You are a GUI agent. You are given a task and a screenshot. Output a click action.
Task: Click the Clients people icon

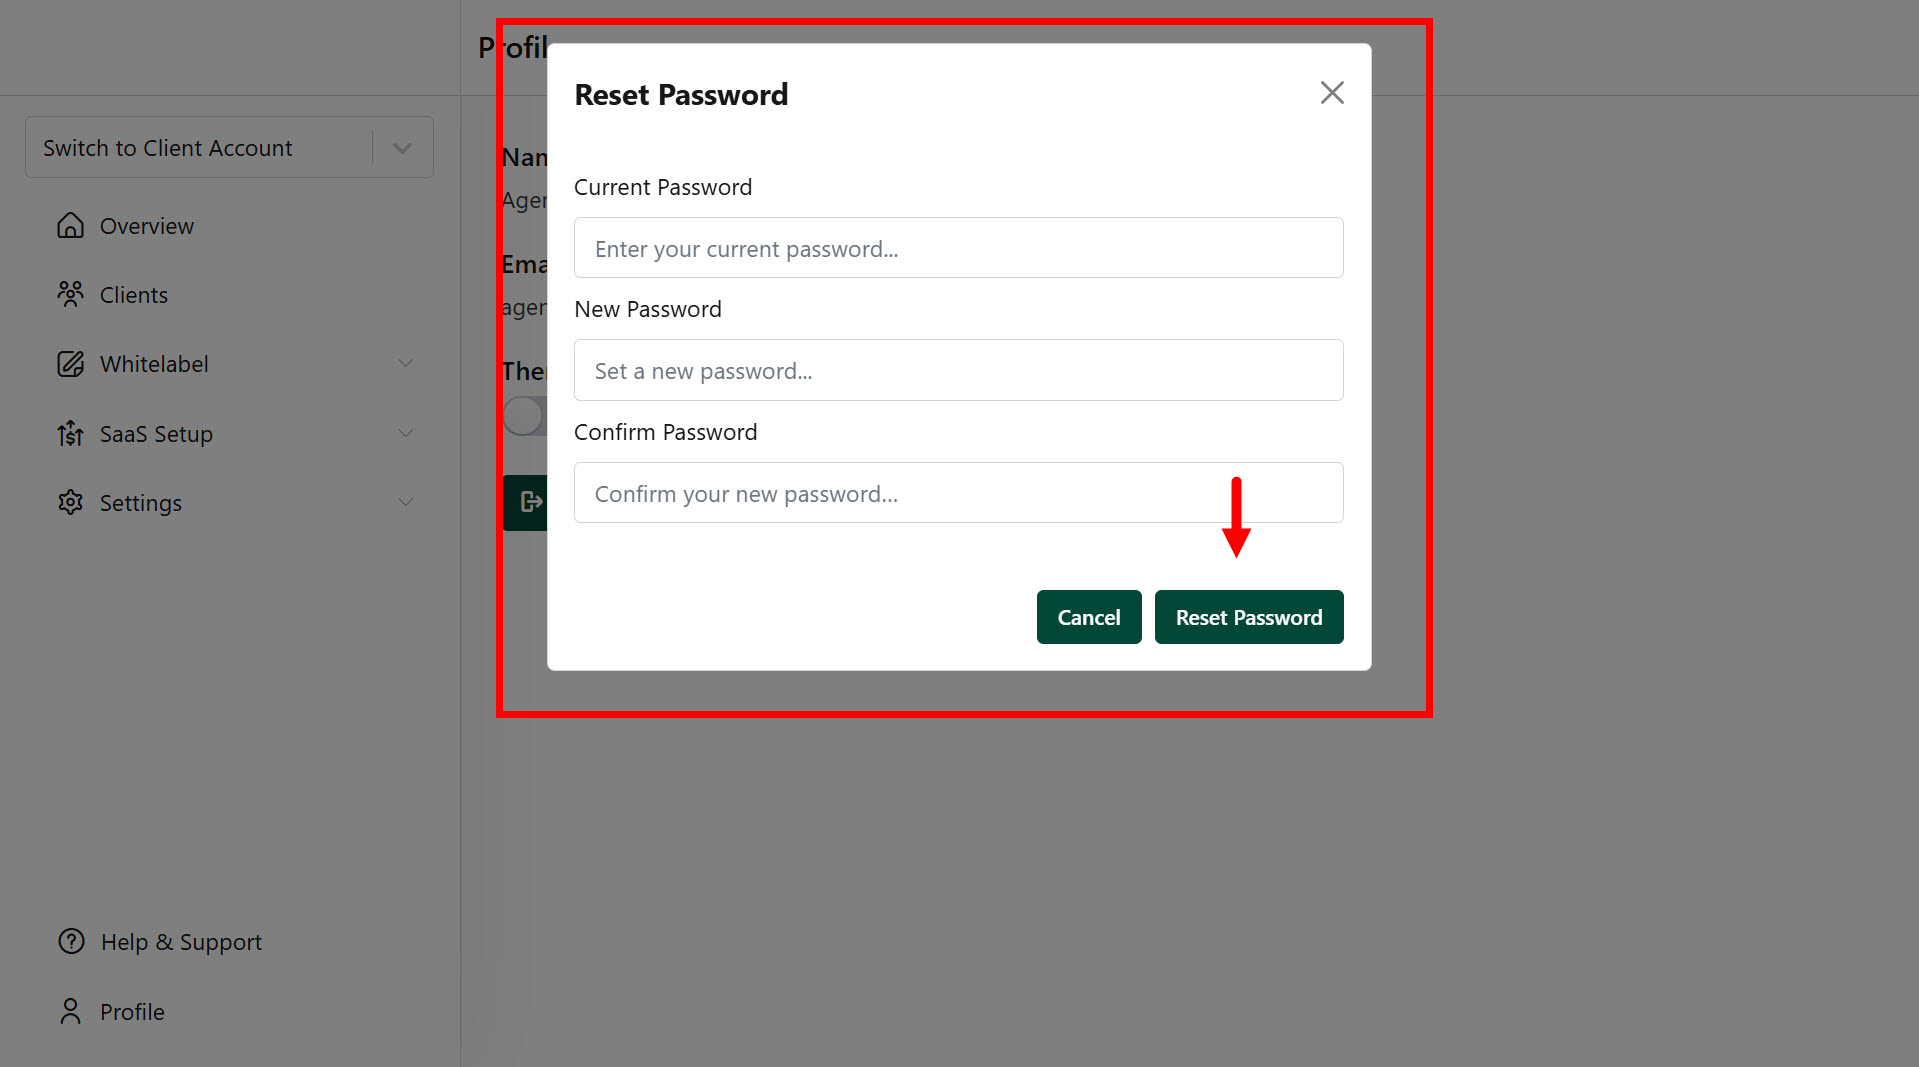[70, 294]
